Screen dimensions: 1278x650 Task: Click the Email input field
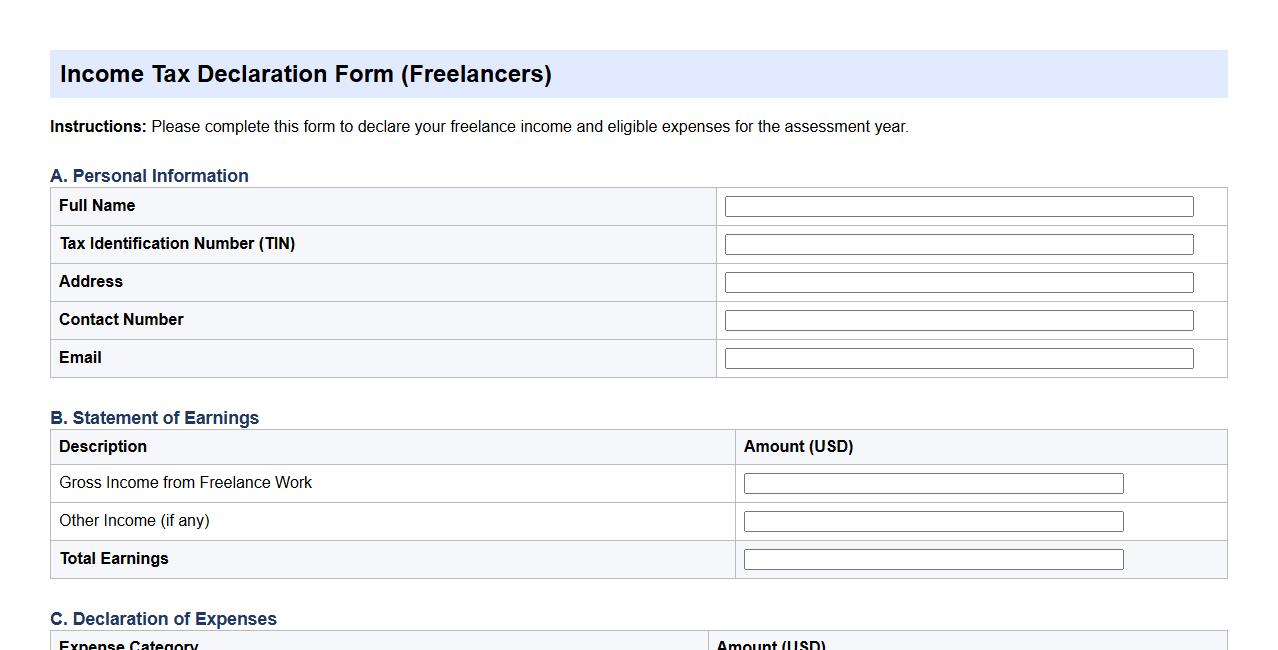click(958, 358)
